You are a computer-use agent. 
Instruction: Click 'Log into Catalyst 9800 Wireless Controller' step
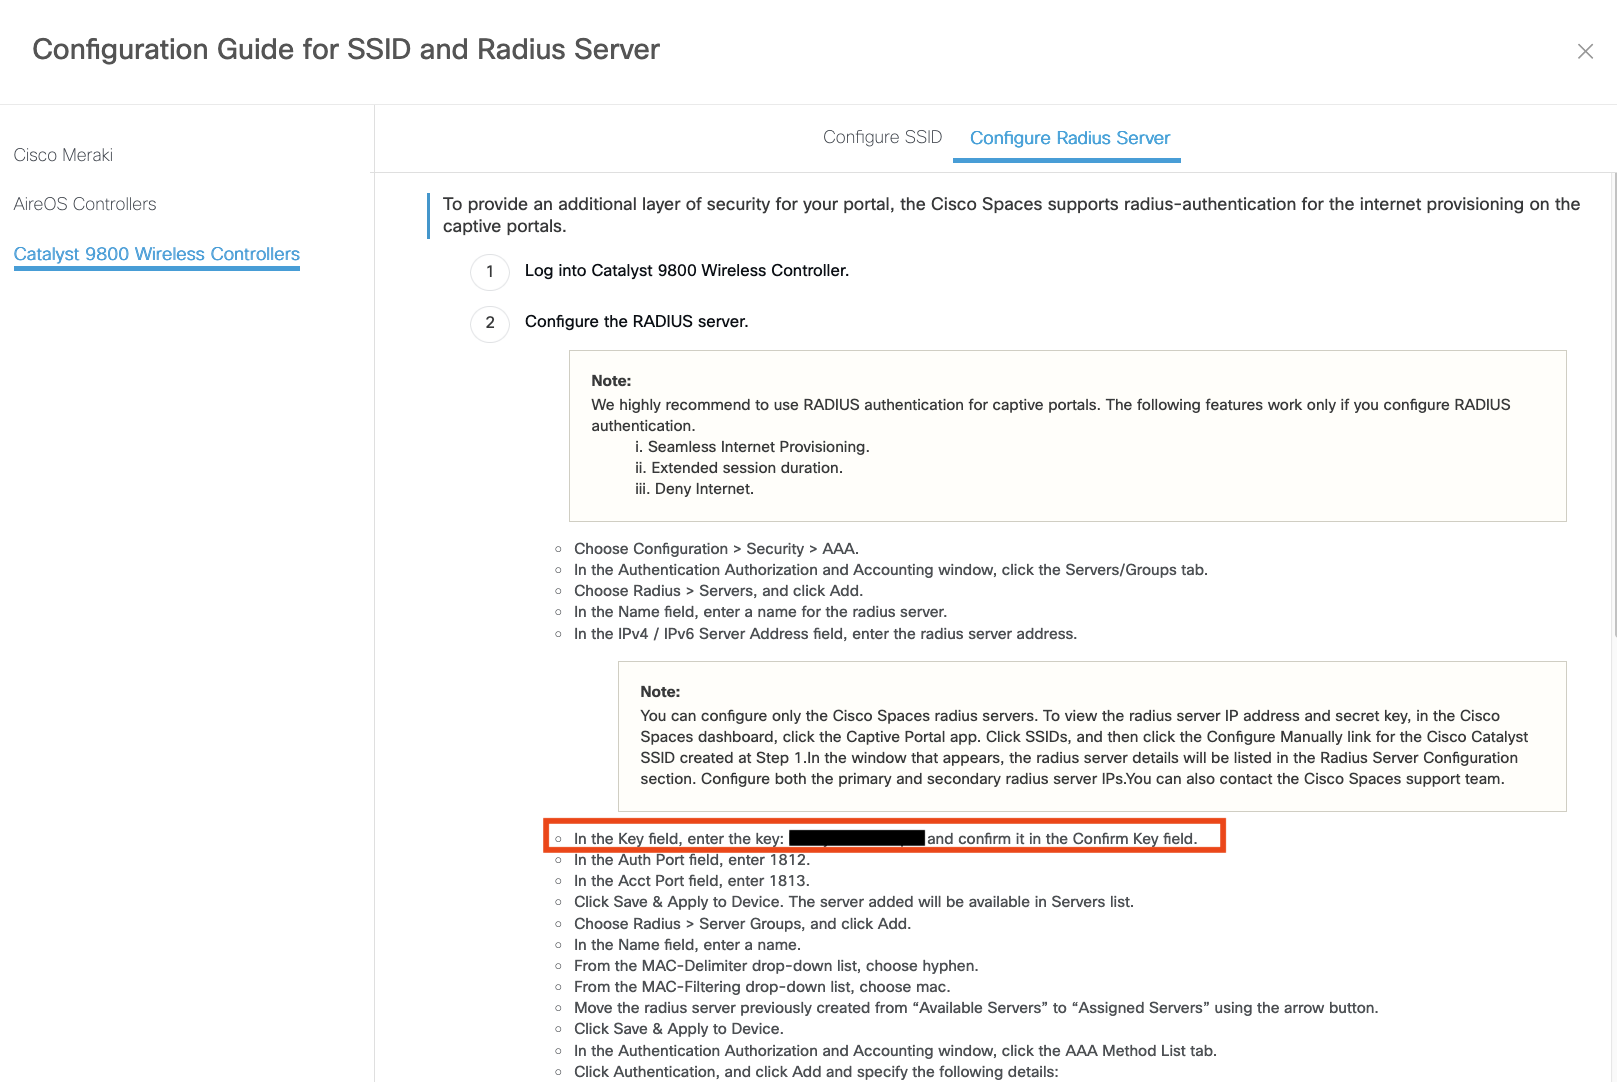(686, 271)
